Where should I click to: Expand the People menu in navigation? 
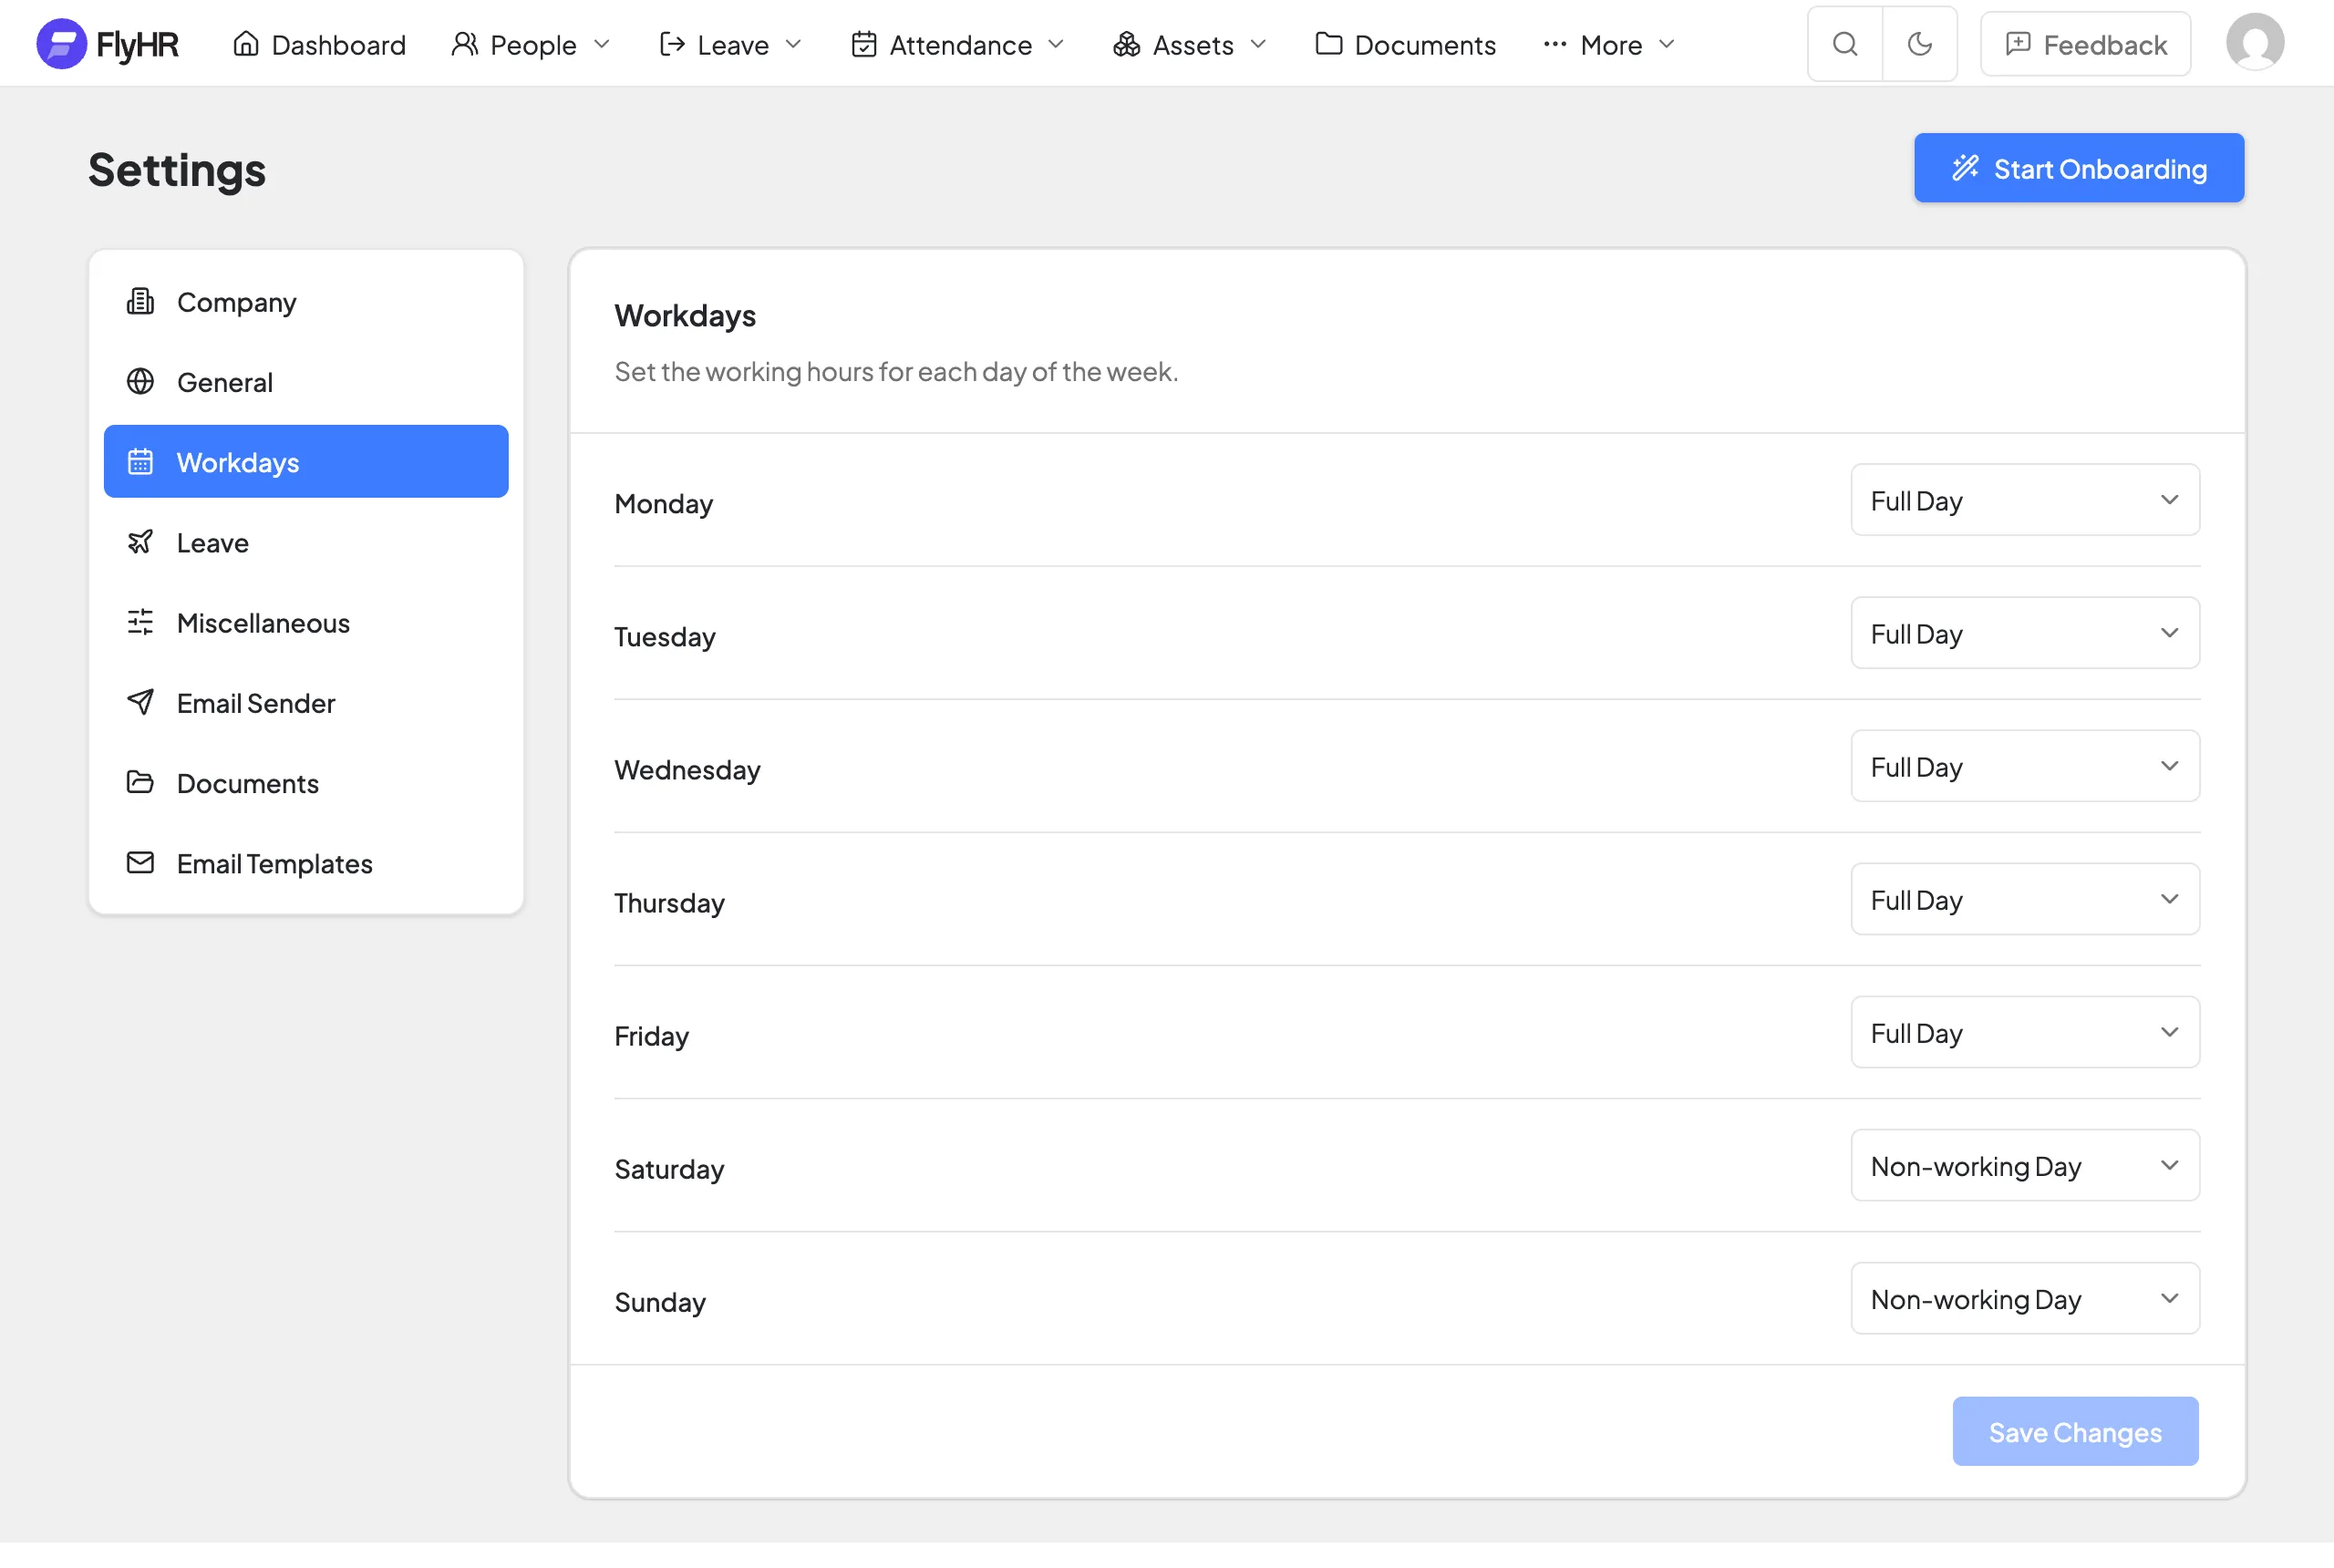530,44
